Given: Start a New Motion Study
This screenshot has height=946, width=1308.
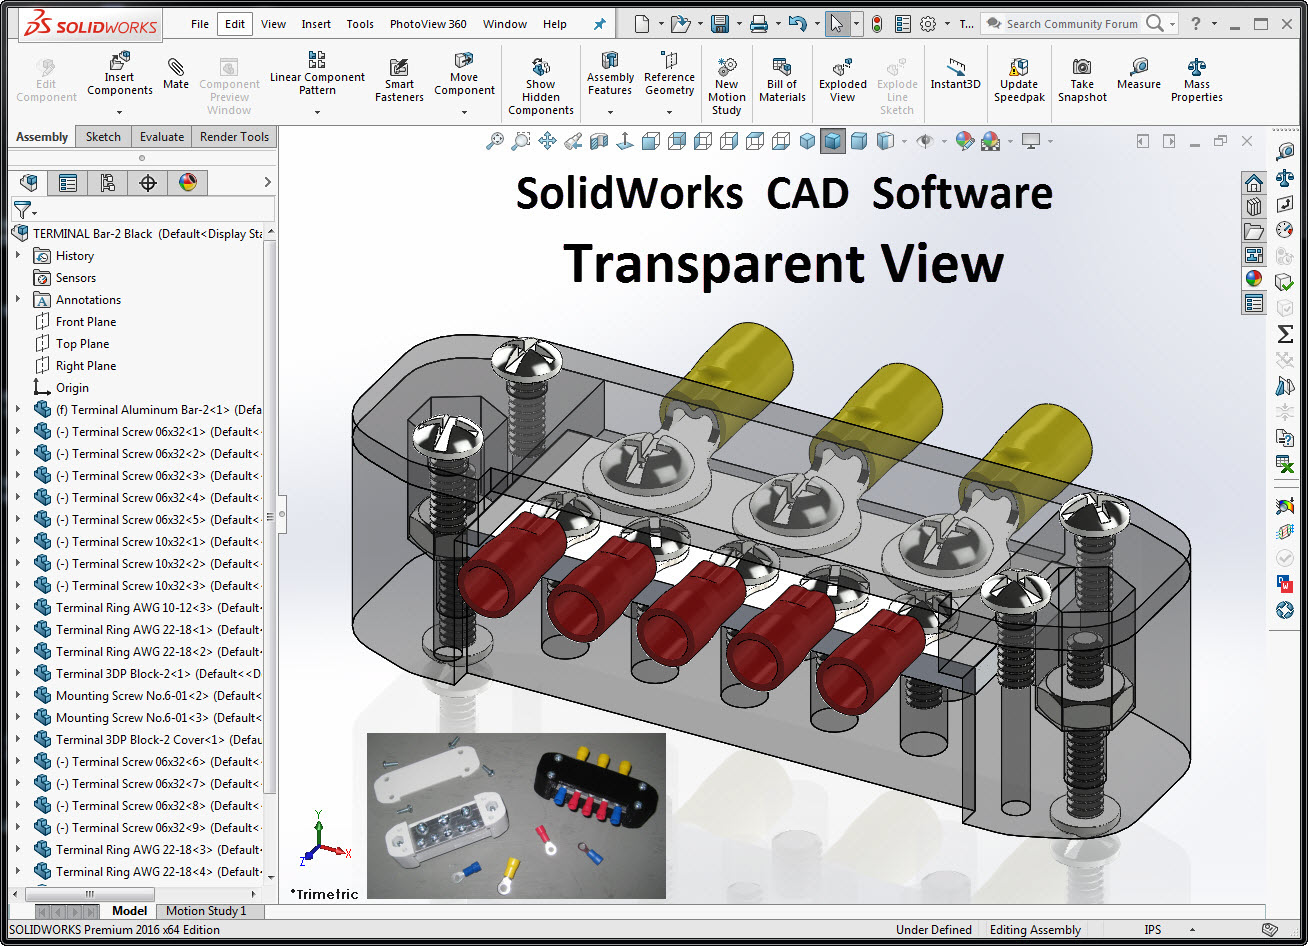Looking at the screenshot, I should click(727, 86).
